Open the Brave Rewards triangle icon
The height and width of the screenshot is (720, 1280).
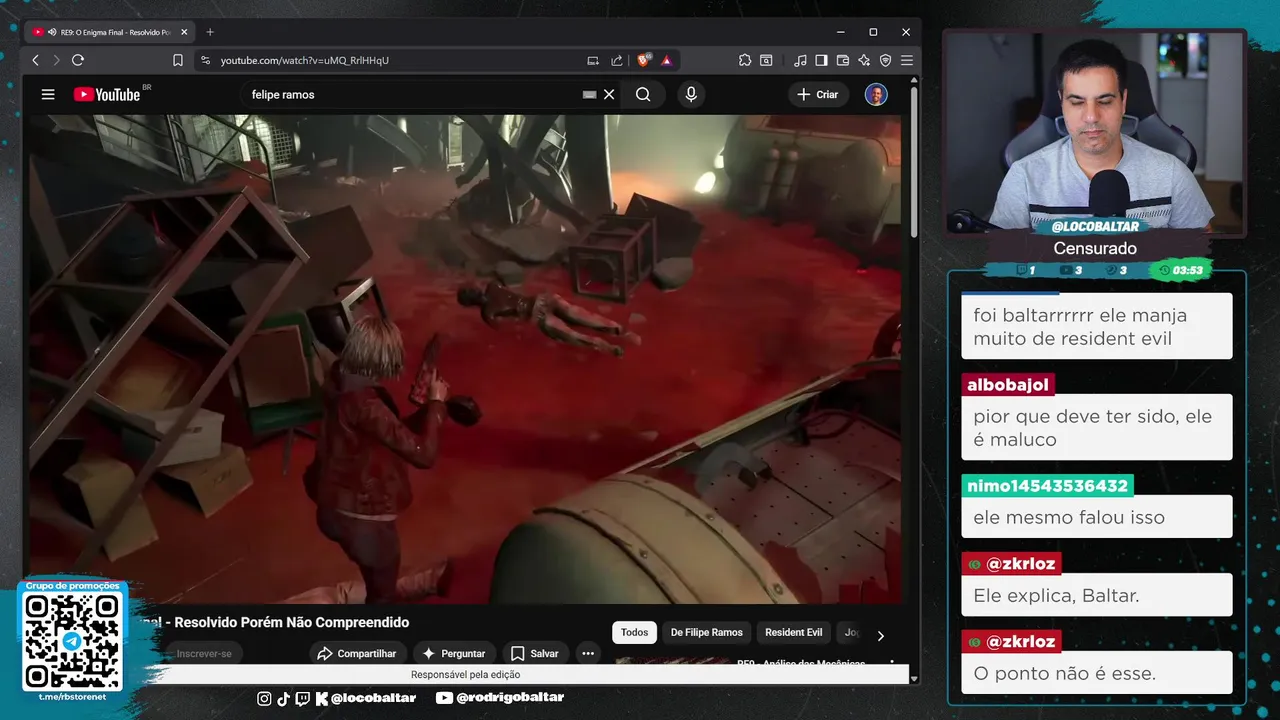pyautogui.click(x=666, y=60)
